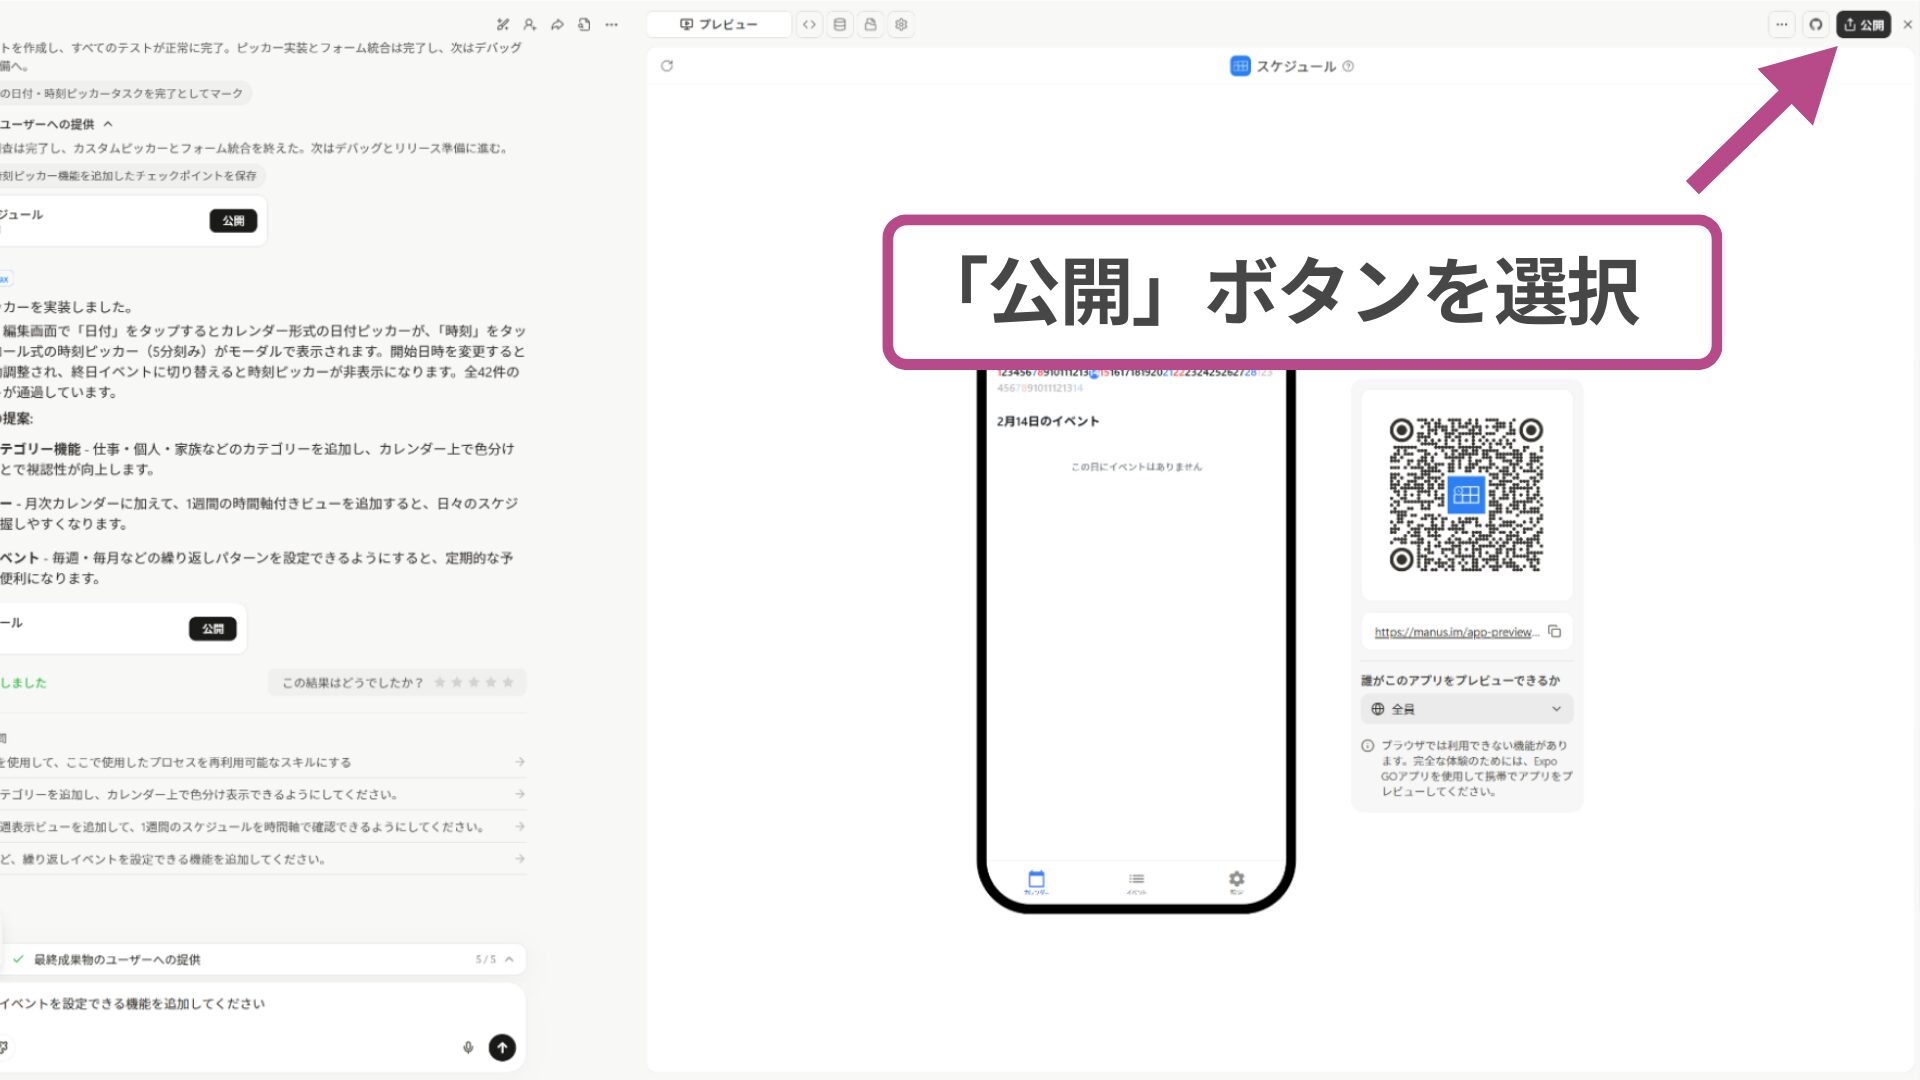Open the database panel icon

click(840, 24)
